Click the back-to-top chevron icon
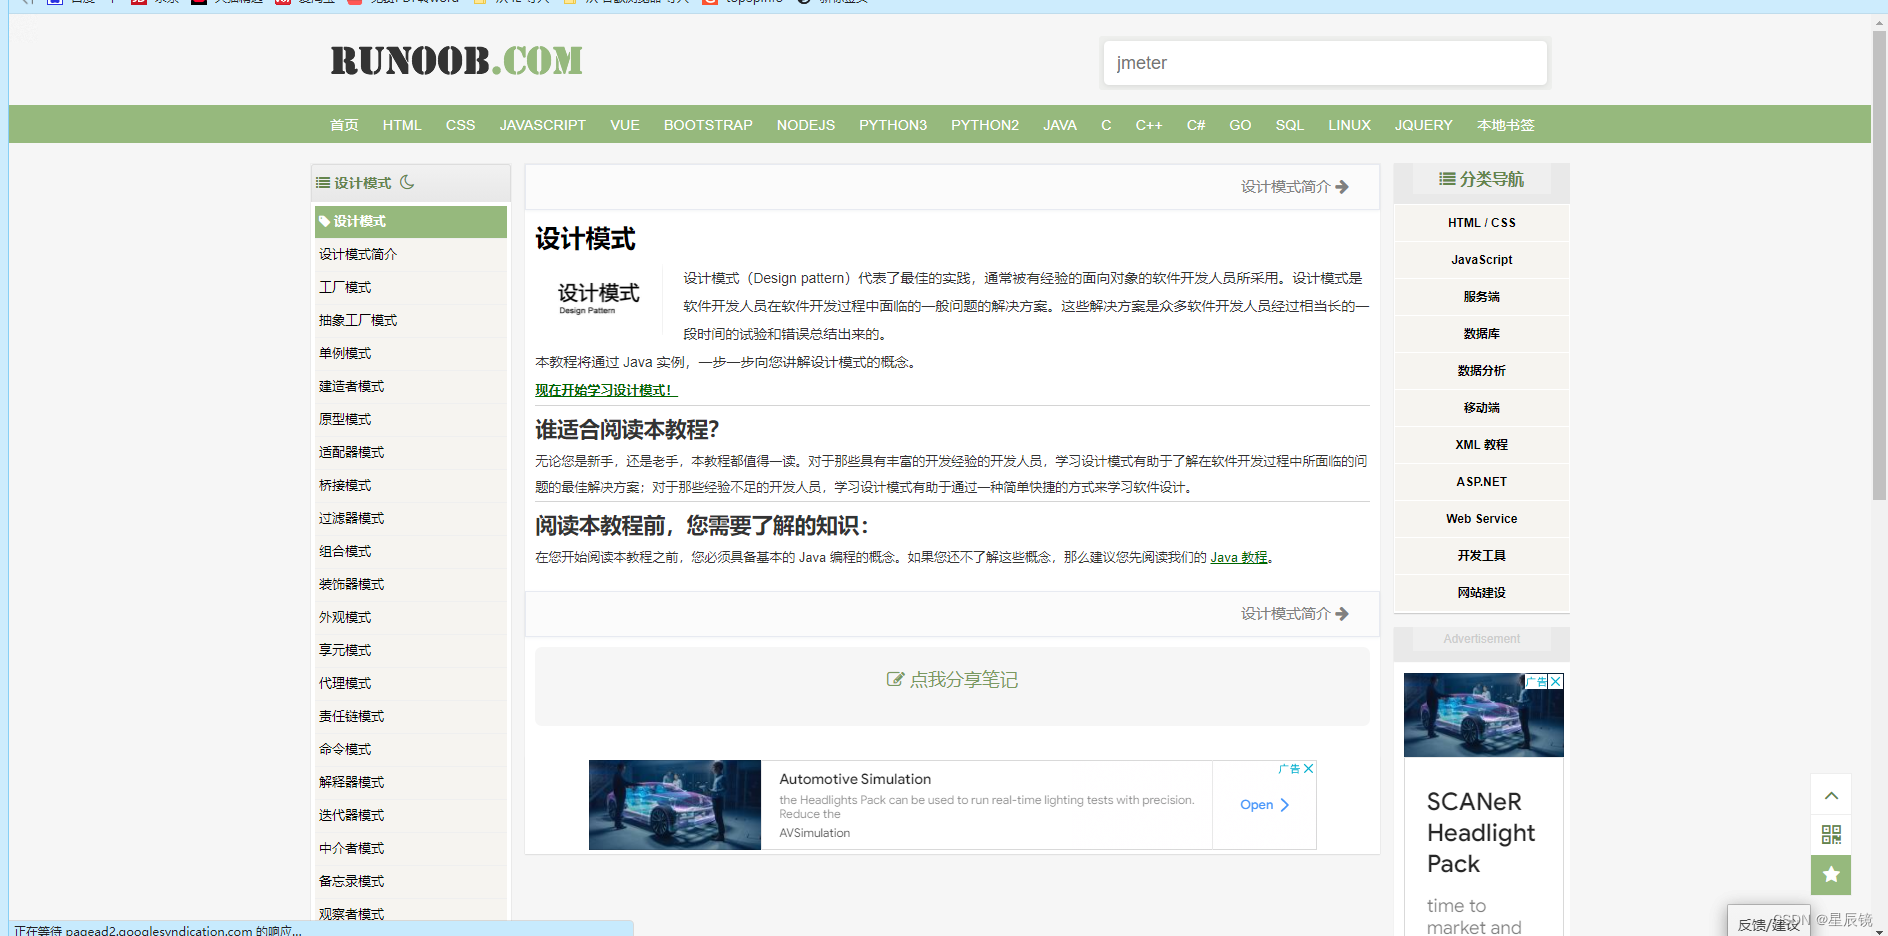The width and height of the screenshot is (1888, 936). 1830,794
